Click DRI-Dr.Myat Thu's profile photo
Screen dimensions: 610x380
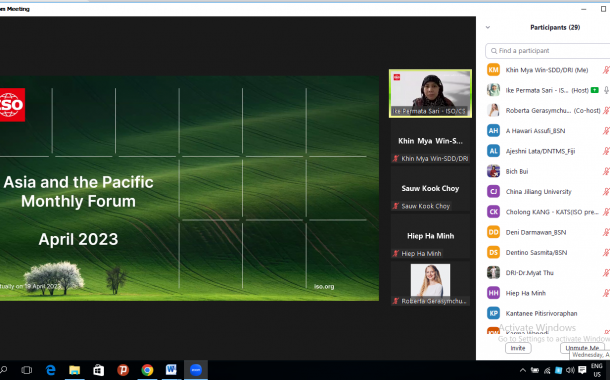tap(493, 273)
